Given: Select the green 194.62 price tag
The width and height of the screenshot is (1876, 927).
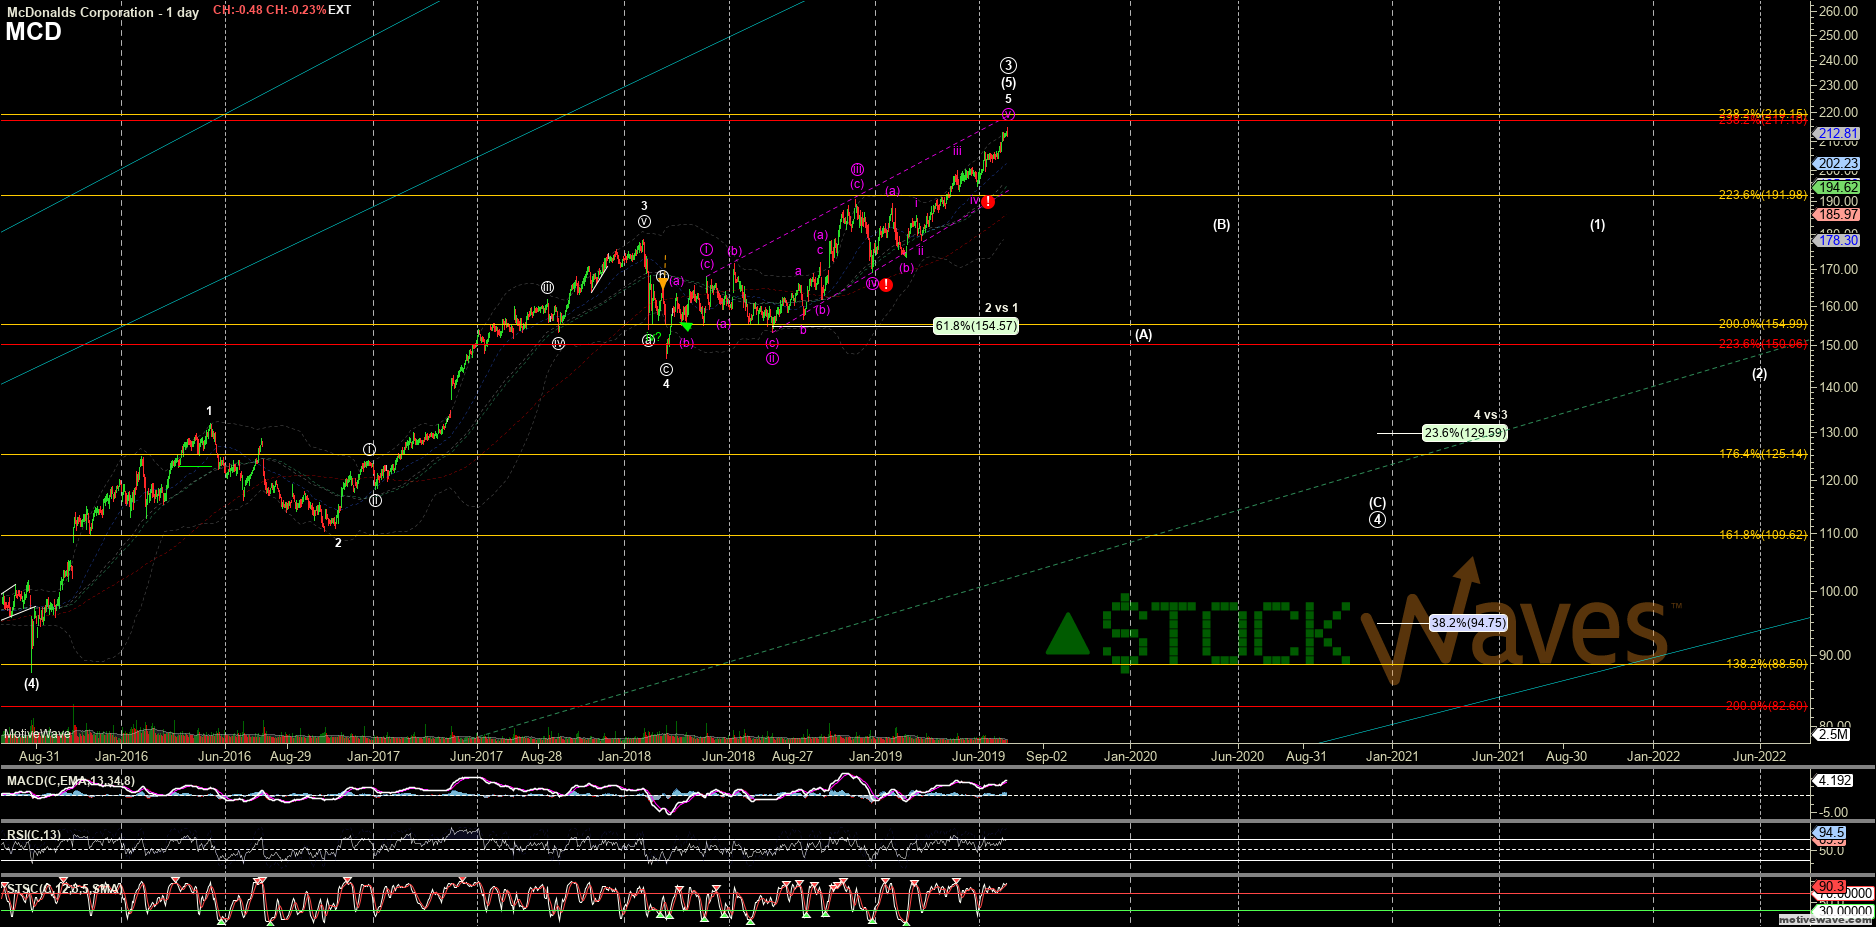Looking at the screenshot, I should pyautogui.click(x=1837, y=187).
